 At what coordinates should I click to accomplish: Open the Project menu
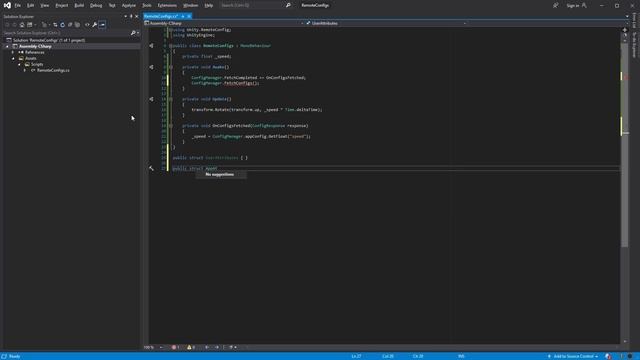62,5
